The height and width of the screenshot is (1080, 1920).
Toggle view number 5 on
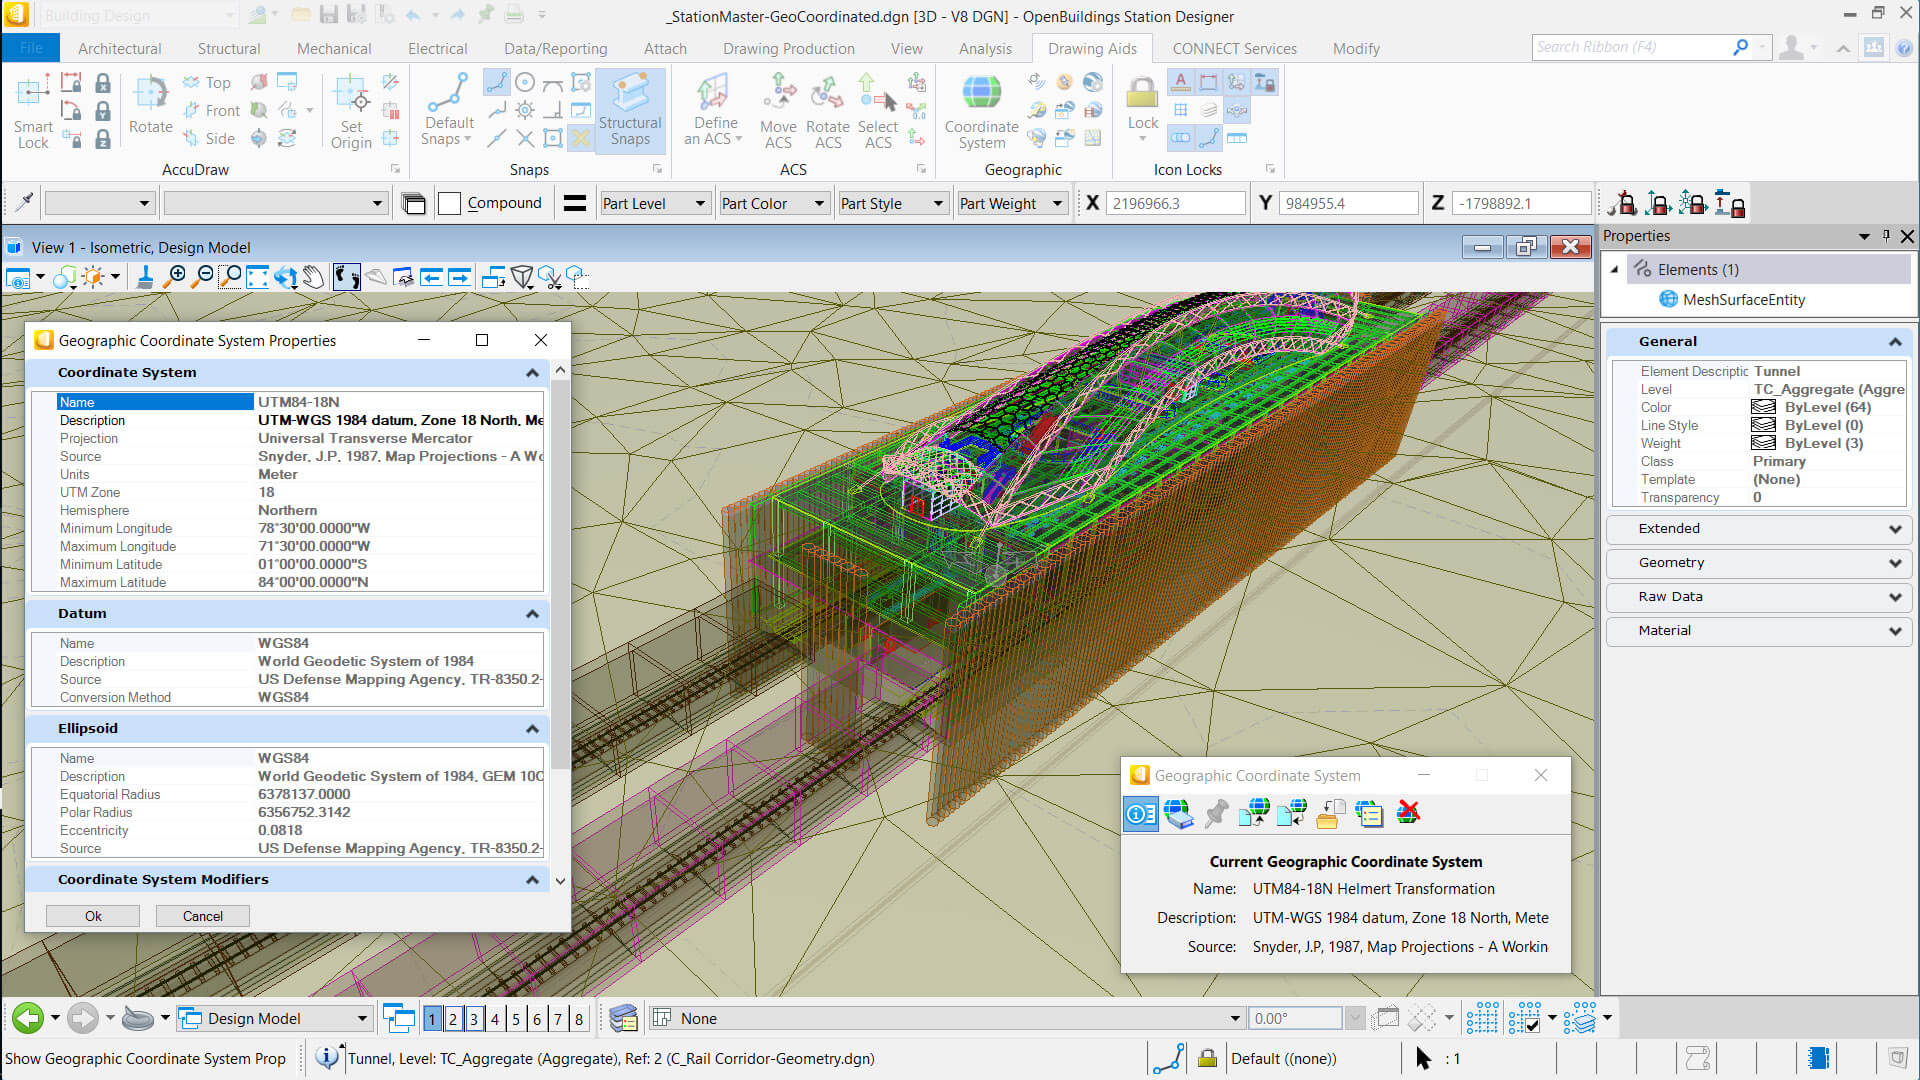pyautogui.click(x=516, y=1019)
